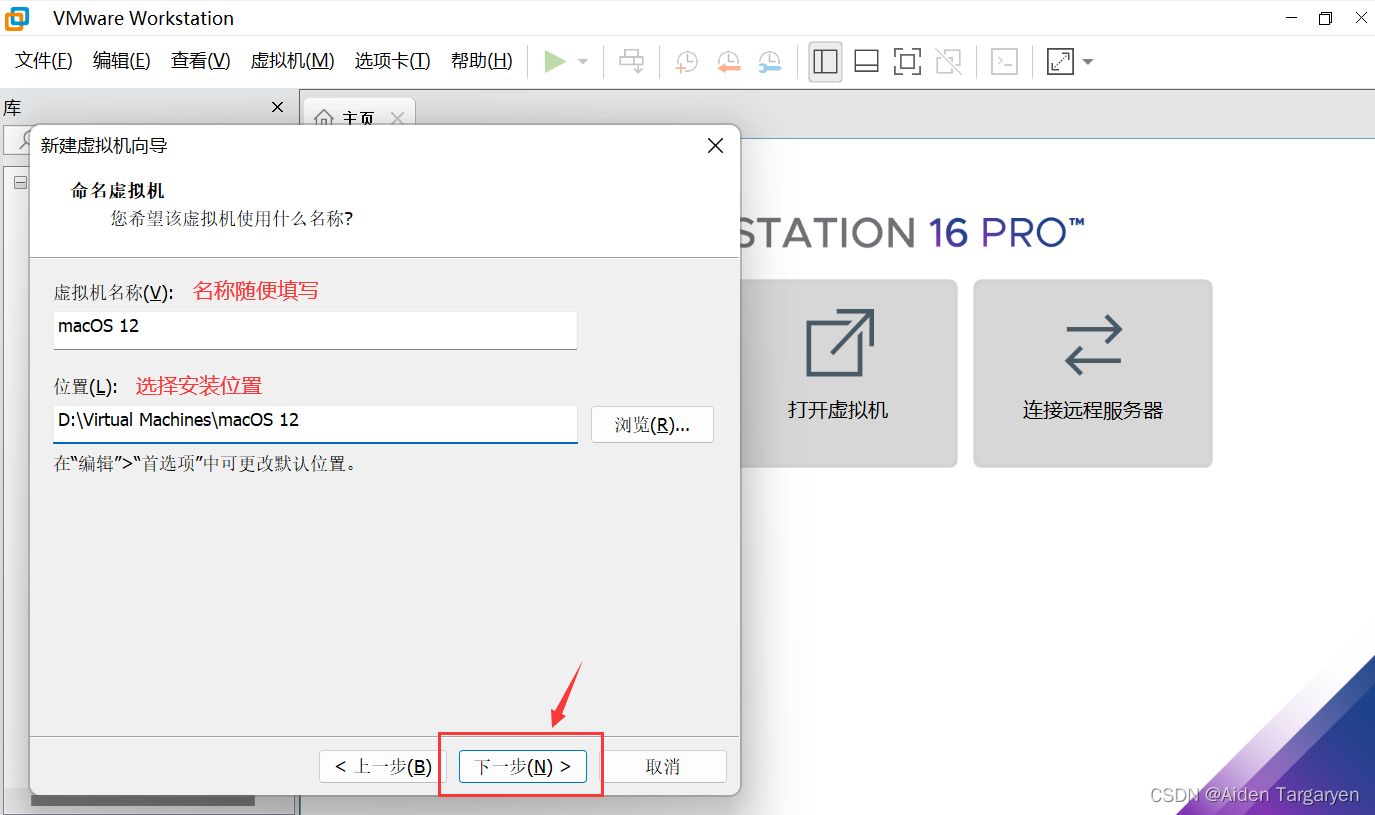The height and width of the screenshot is (815, 1375).
Task: Click the 库 panel title label
Action: coord(12,107)
